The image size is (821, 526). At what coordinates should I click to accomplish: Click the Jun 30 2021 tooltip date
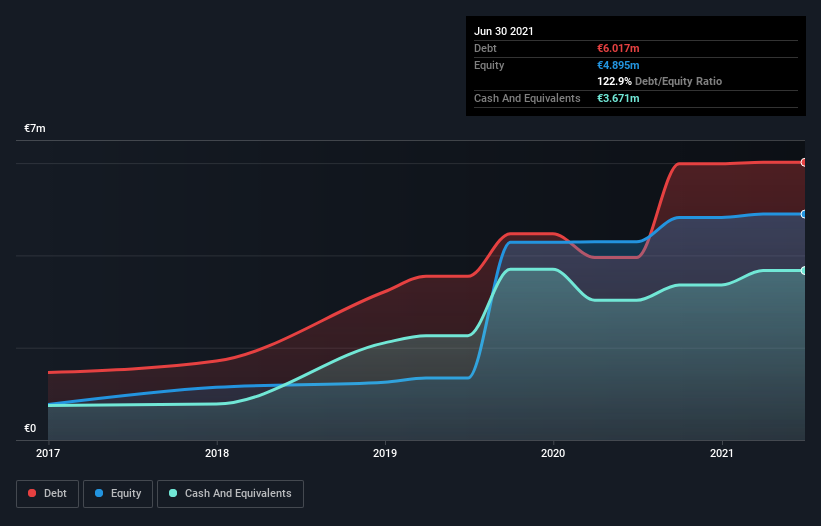click(x=504, y=31)
